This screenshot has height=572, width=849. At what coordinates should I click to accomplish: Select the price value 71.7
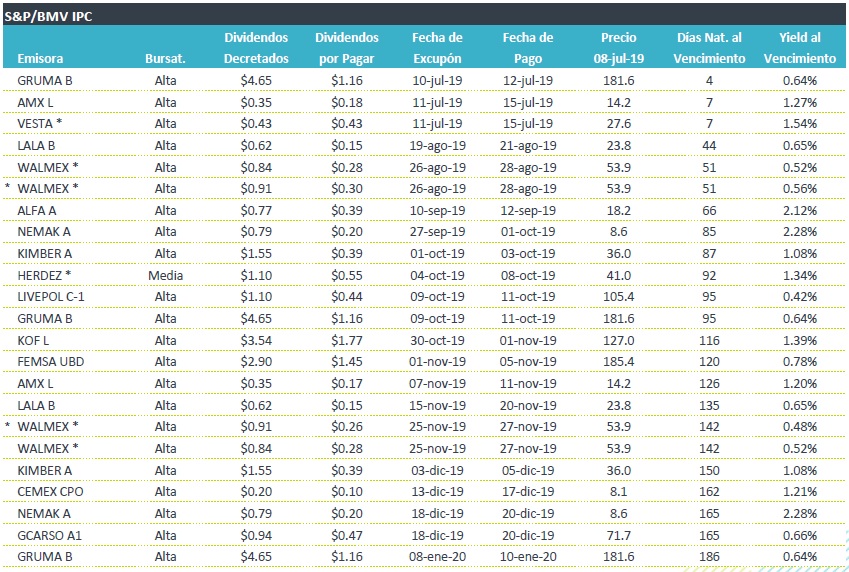pos(619,535)
